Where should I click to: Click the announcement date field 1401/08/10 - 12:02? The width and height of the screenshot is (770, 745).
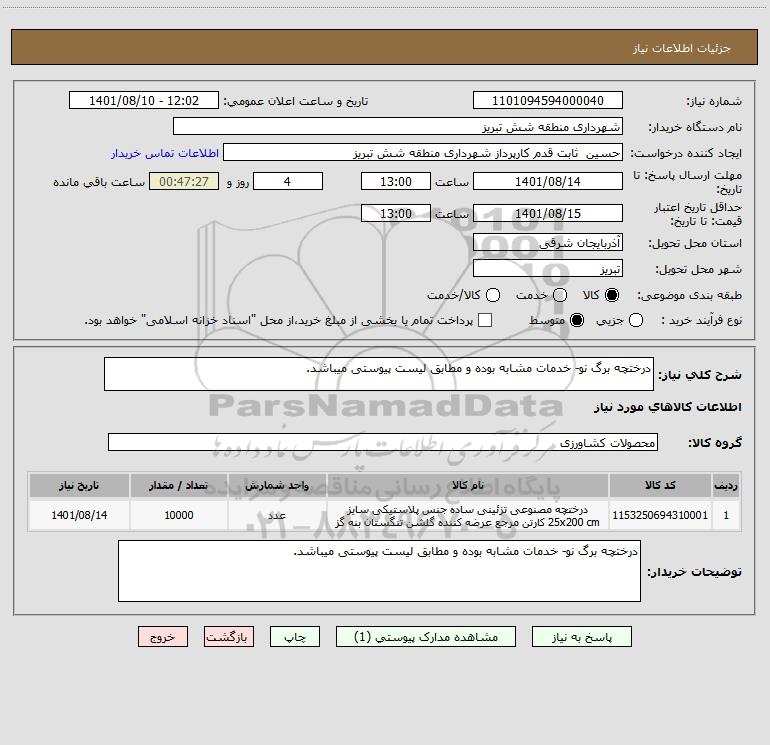(144, 101)
